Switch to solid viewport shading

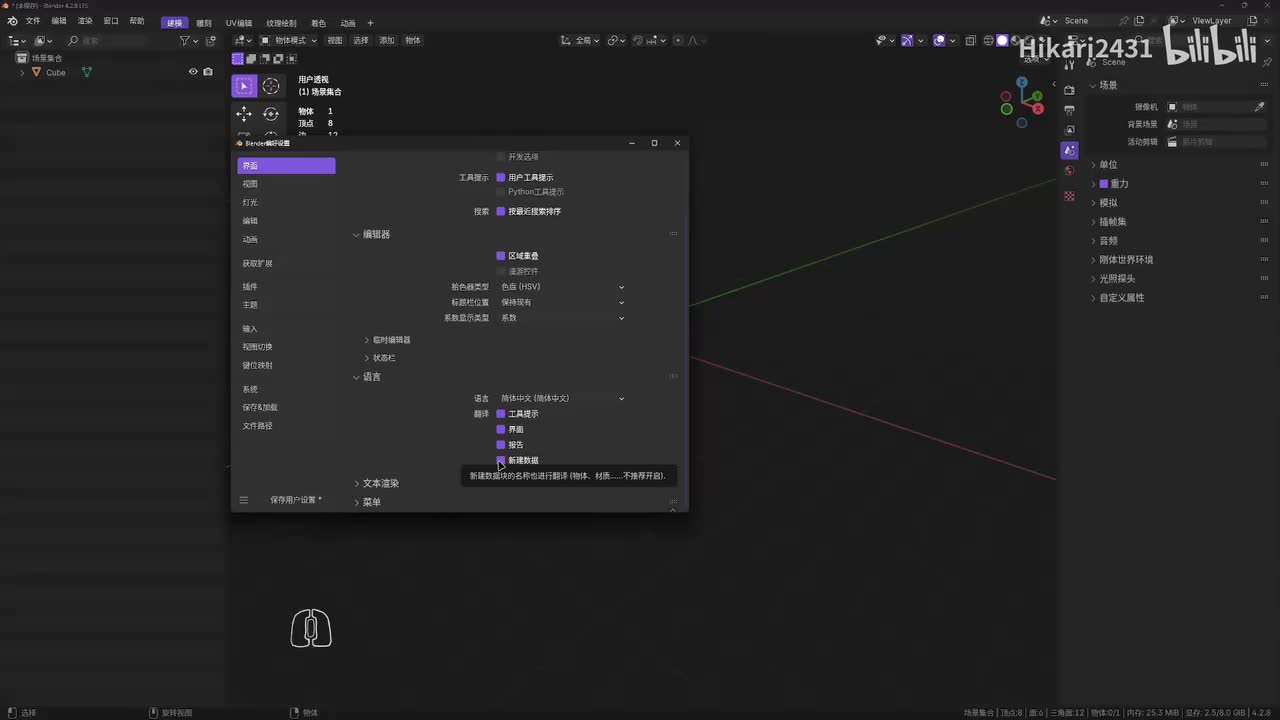coord(1002,41)
